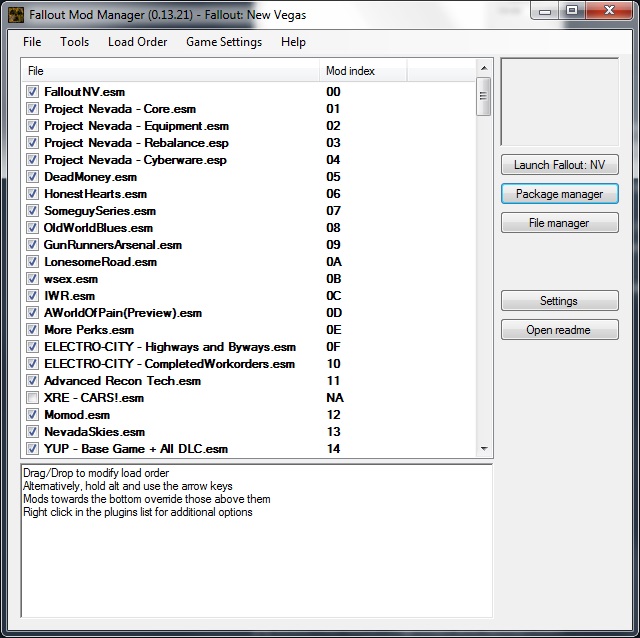Open the Help menu
This screenshot has height=638, width=640.
tap(293, 42)
